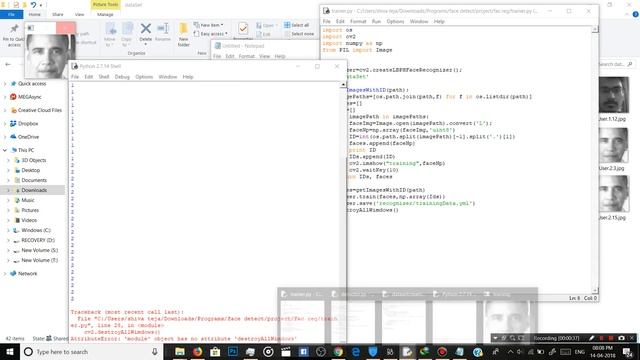This screenshot has width=640, height=360.
Task: Select Downloads in the navigation tree
Action: [34, 190]
